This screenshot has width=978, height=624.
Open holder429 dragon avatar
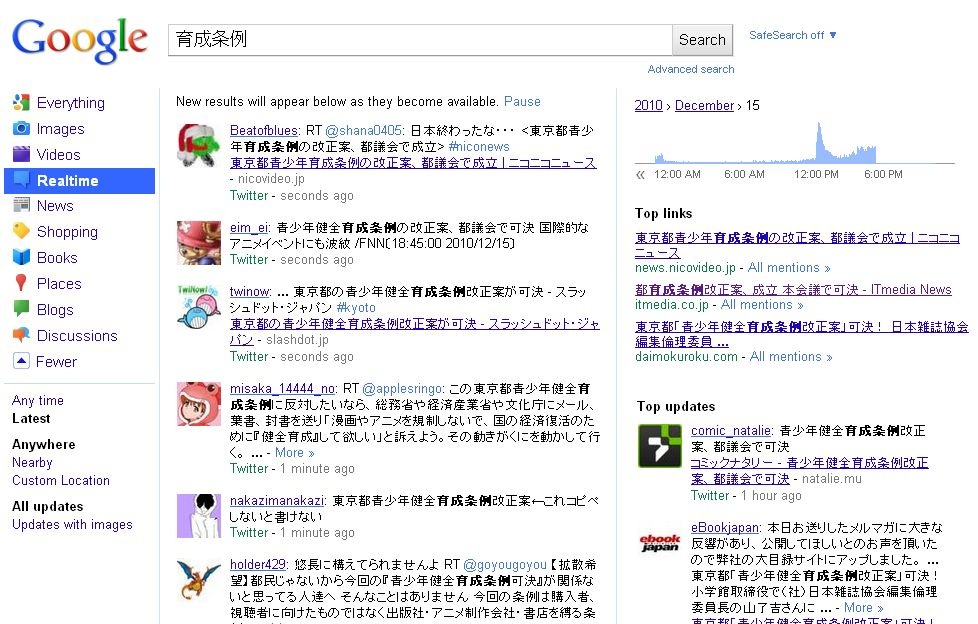(x=198, y=580)
